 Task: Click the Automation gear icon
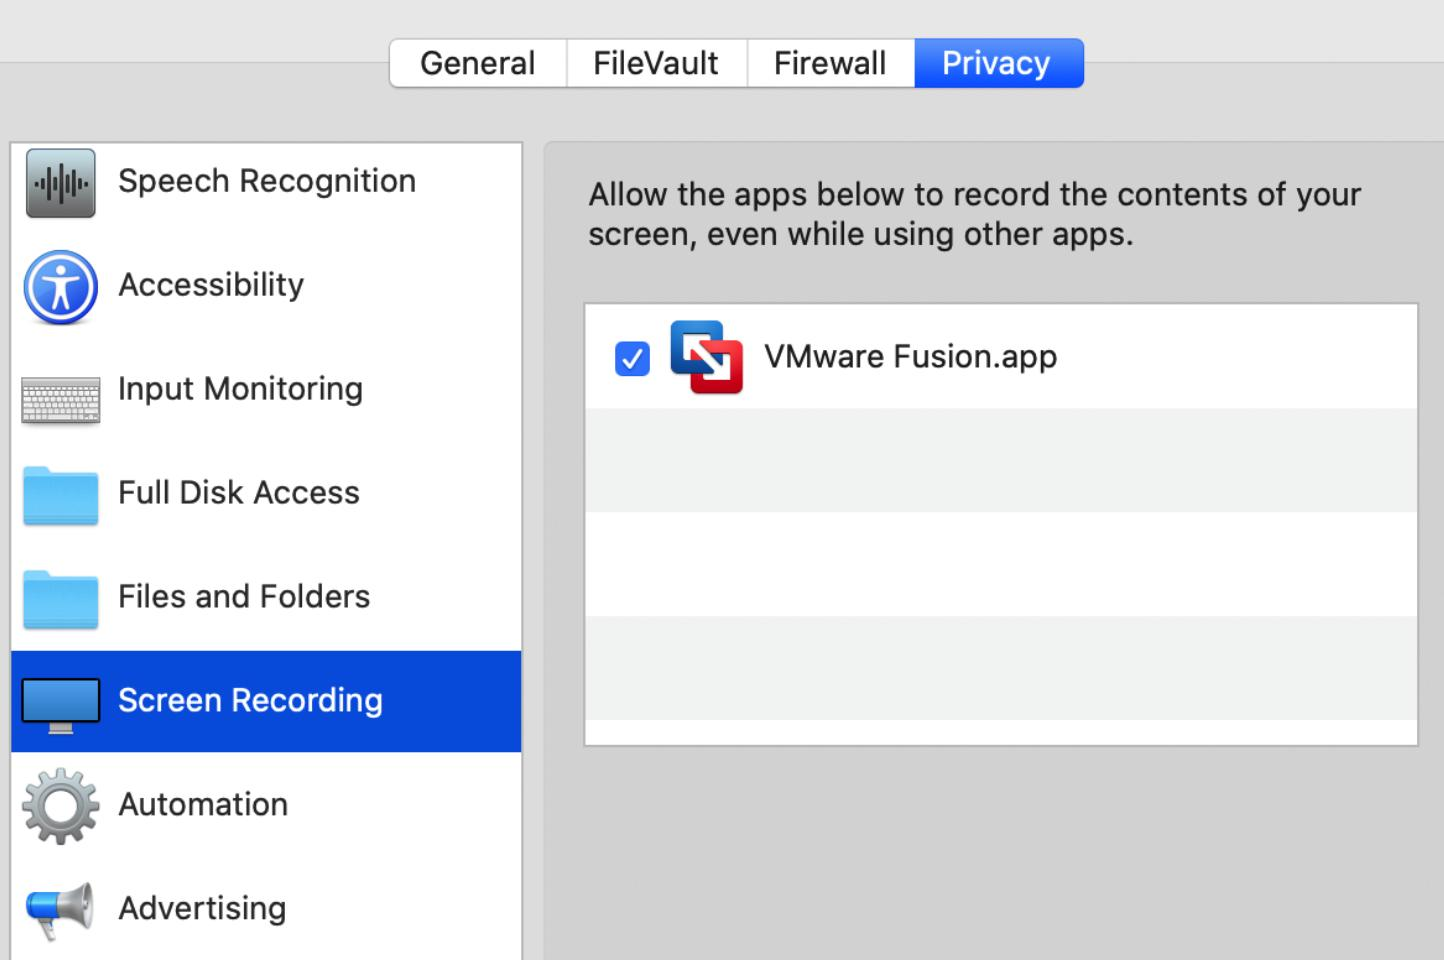61,806
